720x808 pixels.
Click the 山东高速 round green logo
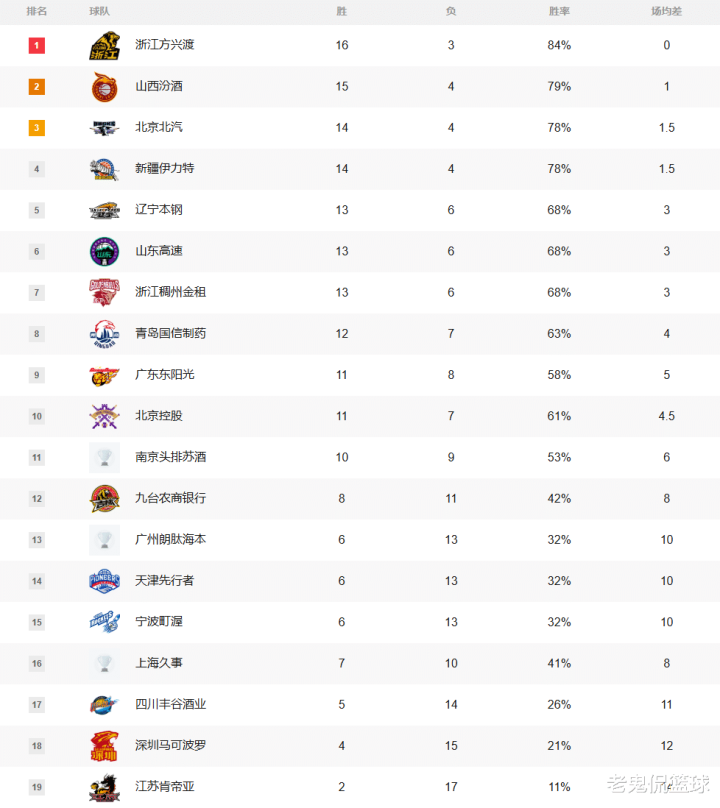pyautogui.click(x=105, y=251)
